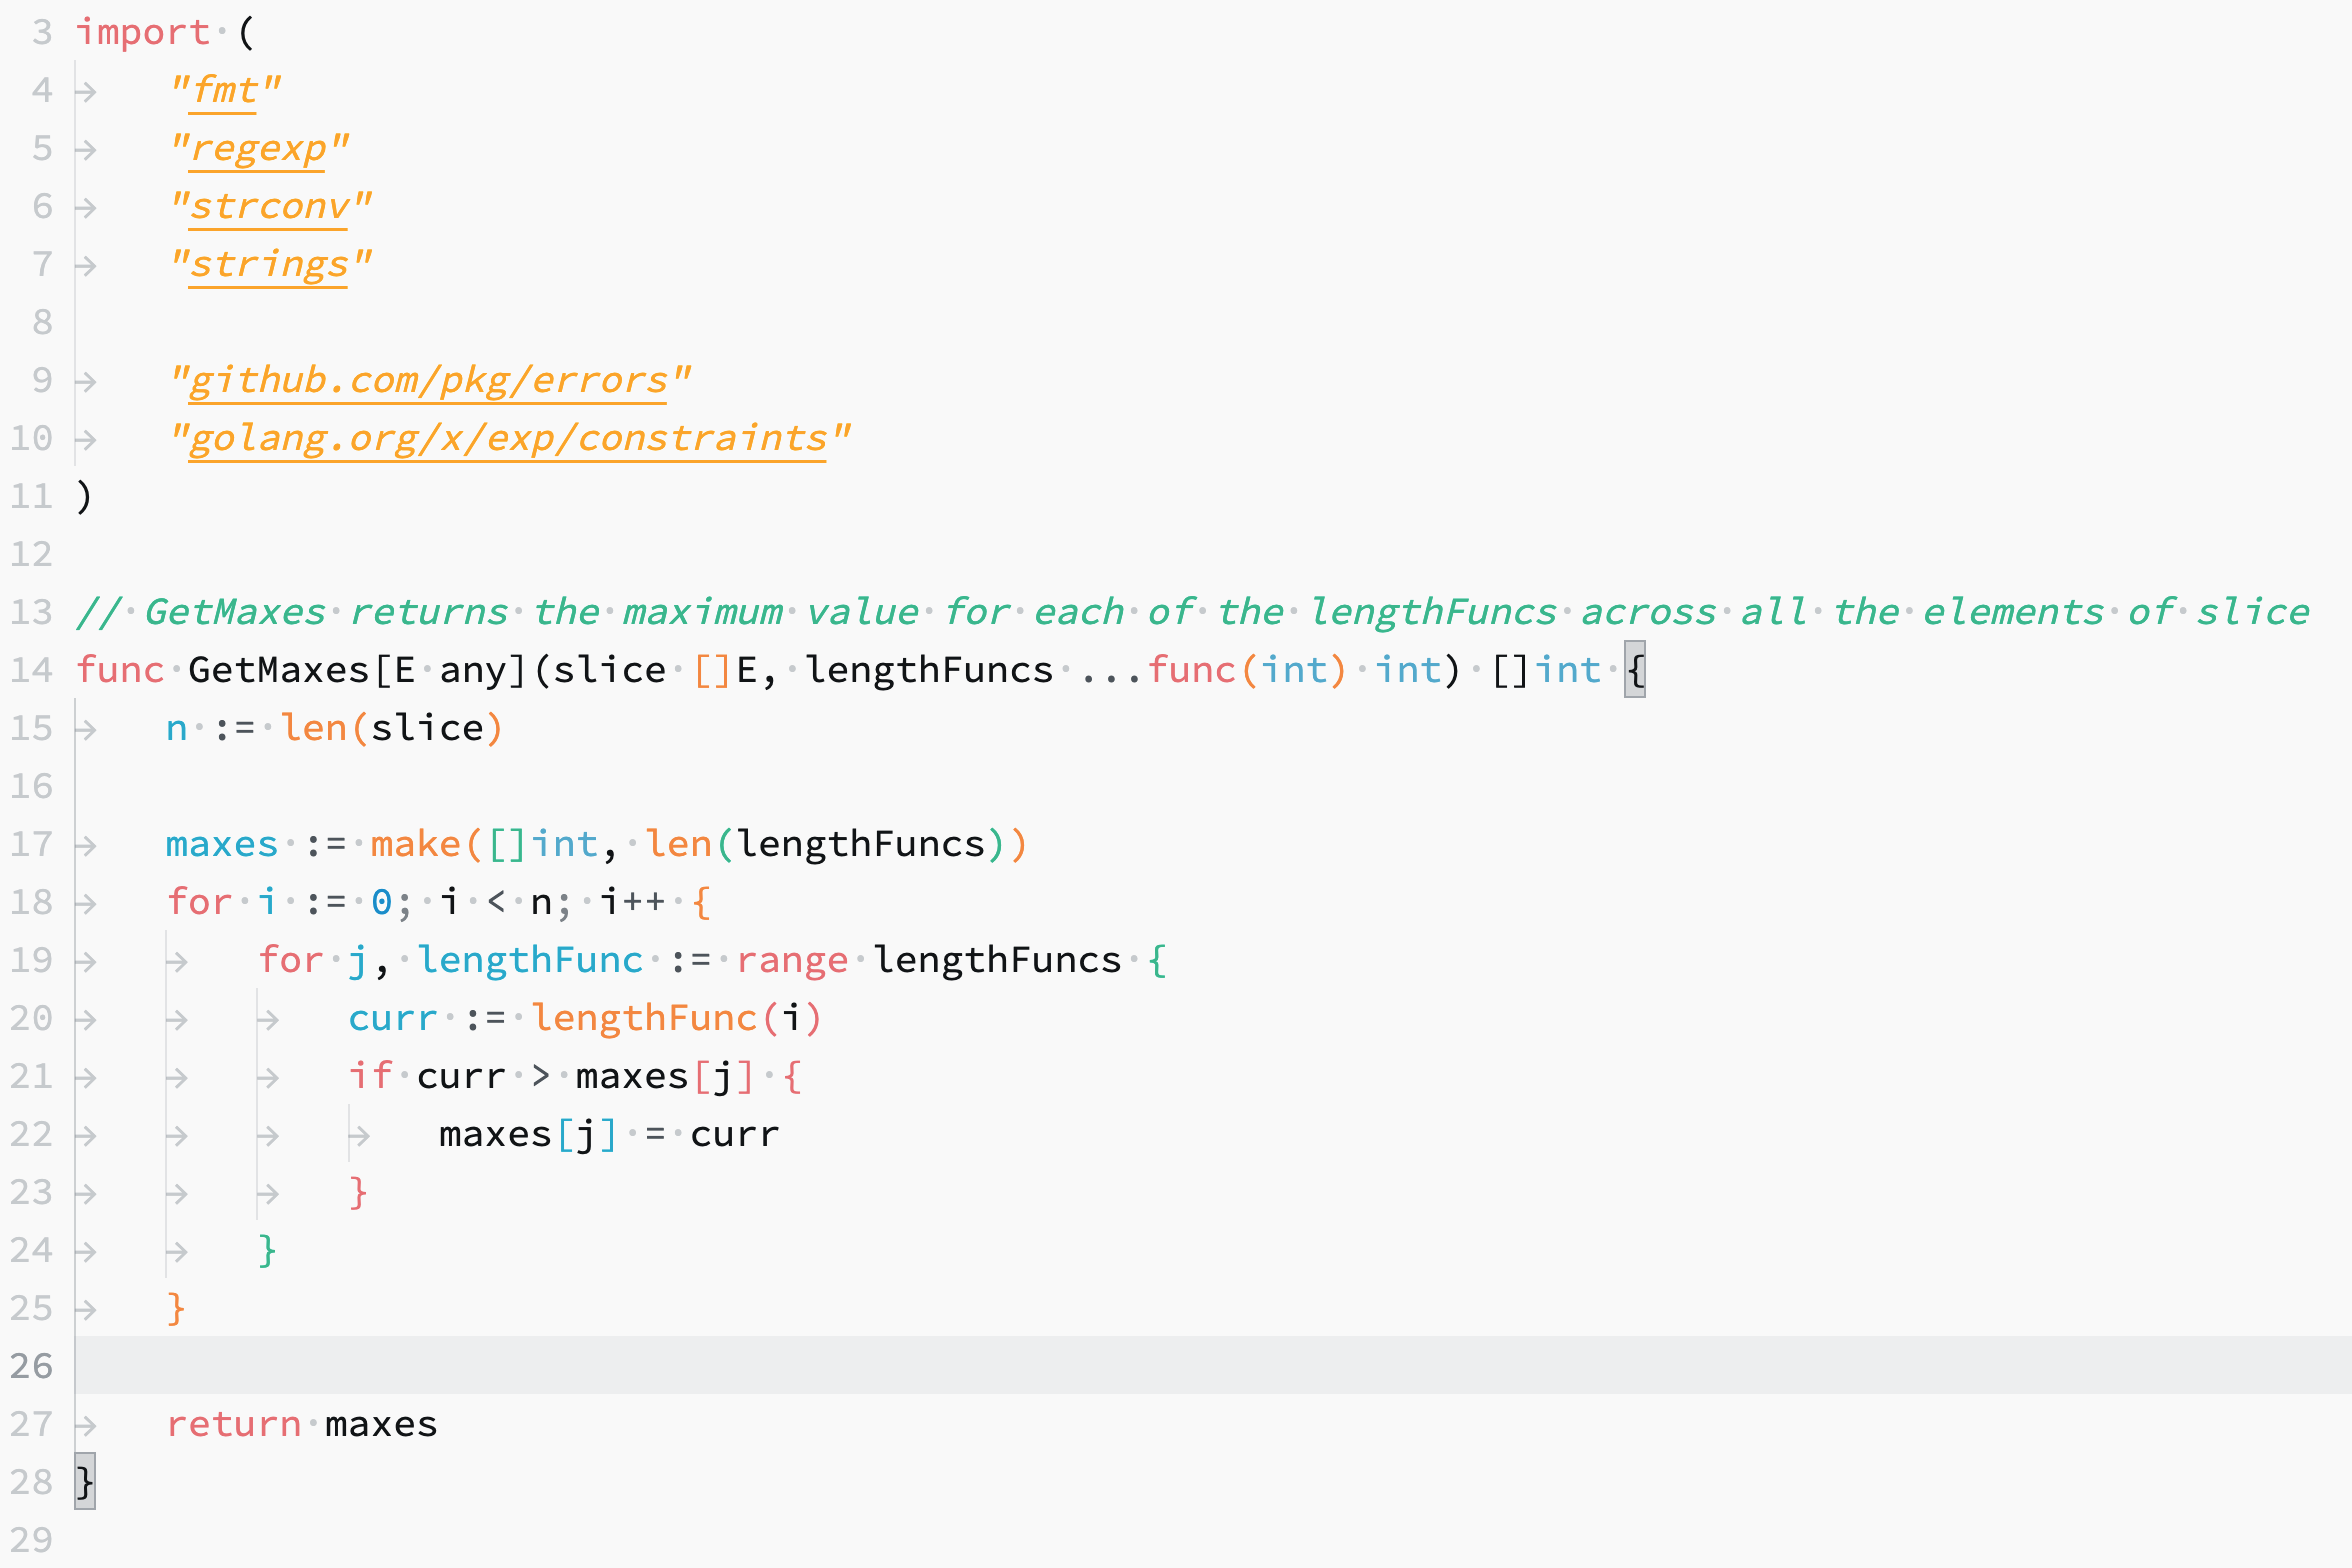2352x1568 pixels.
Task: Click the closing brace on line 23
Action: 358,1192
